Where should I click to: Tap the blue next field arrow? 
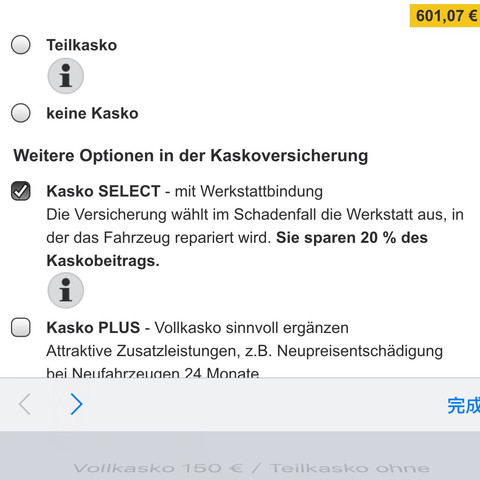point(76,404)
